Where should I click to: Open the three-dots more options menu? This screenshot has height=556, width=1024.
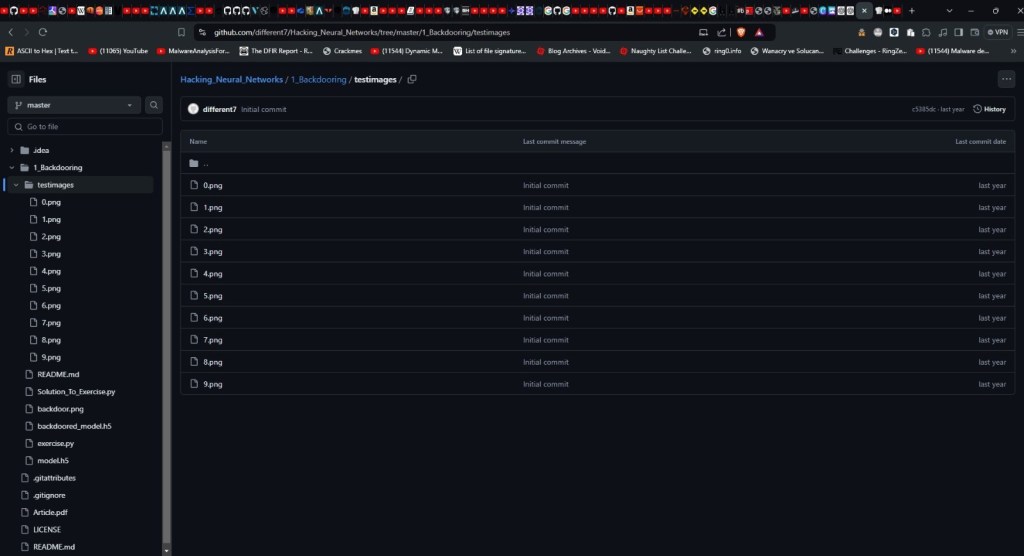pos(1005,79)
